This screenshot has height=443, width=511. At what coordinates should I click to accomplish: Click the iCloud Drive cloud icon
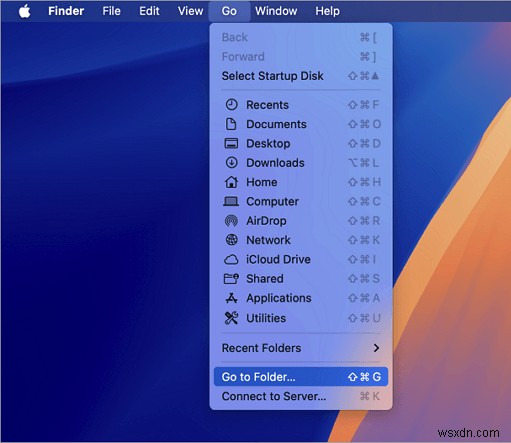pos(231,259)
